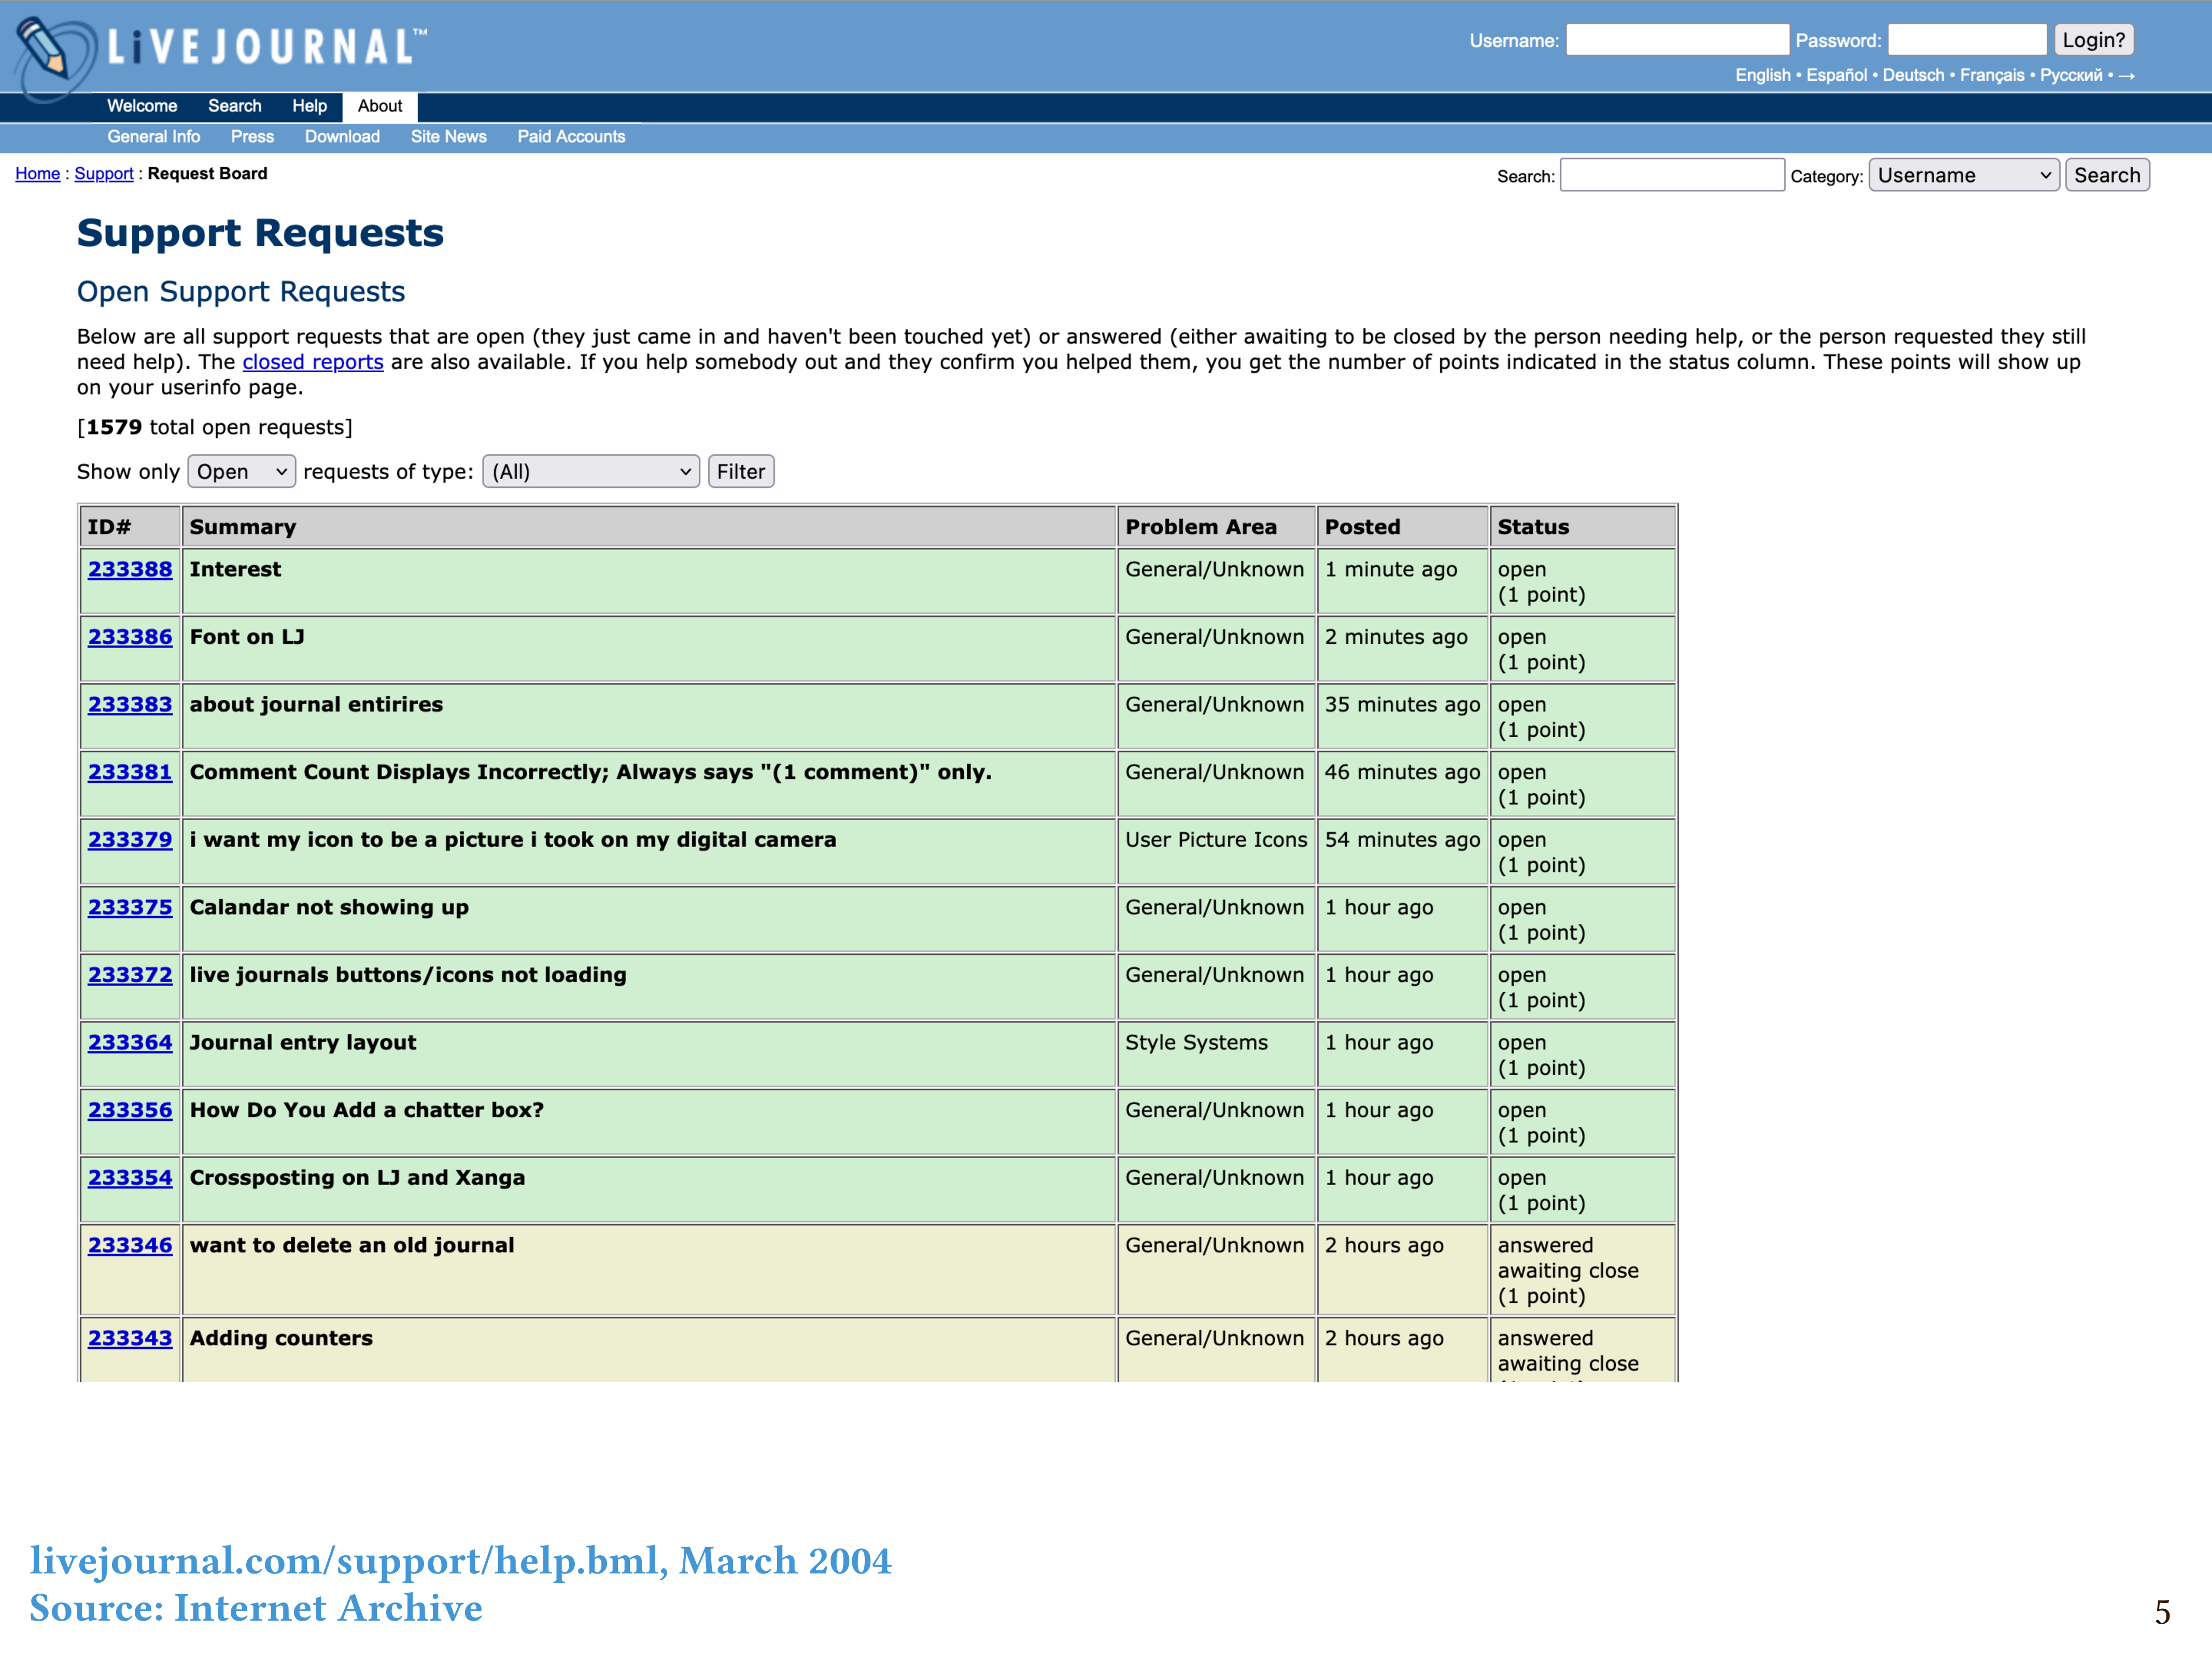Click the Login? button
2212x1659 pixels.
(x=2093, y=40)
